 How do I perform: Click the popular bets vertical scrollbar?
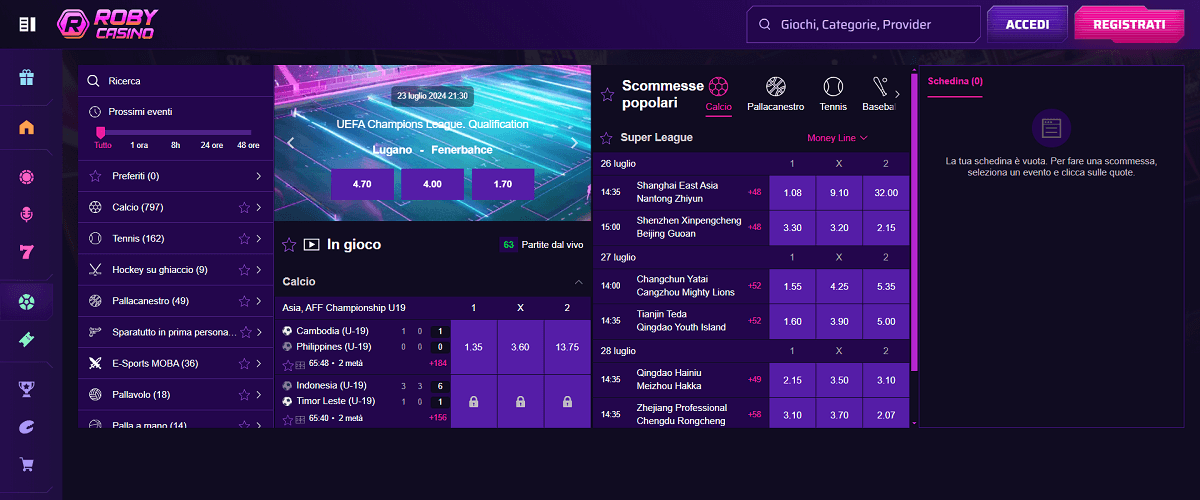(x=914, y=220)
